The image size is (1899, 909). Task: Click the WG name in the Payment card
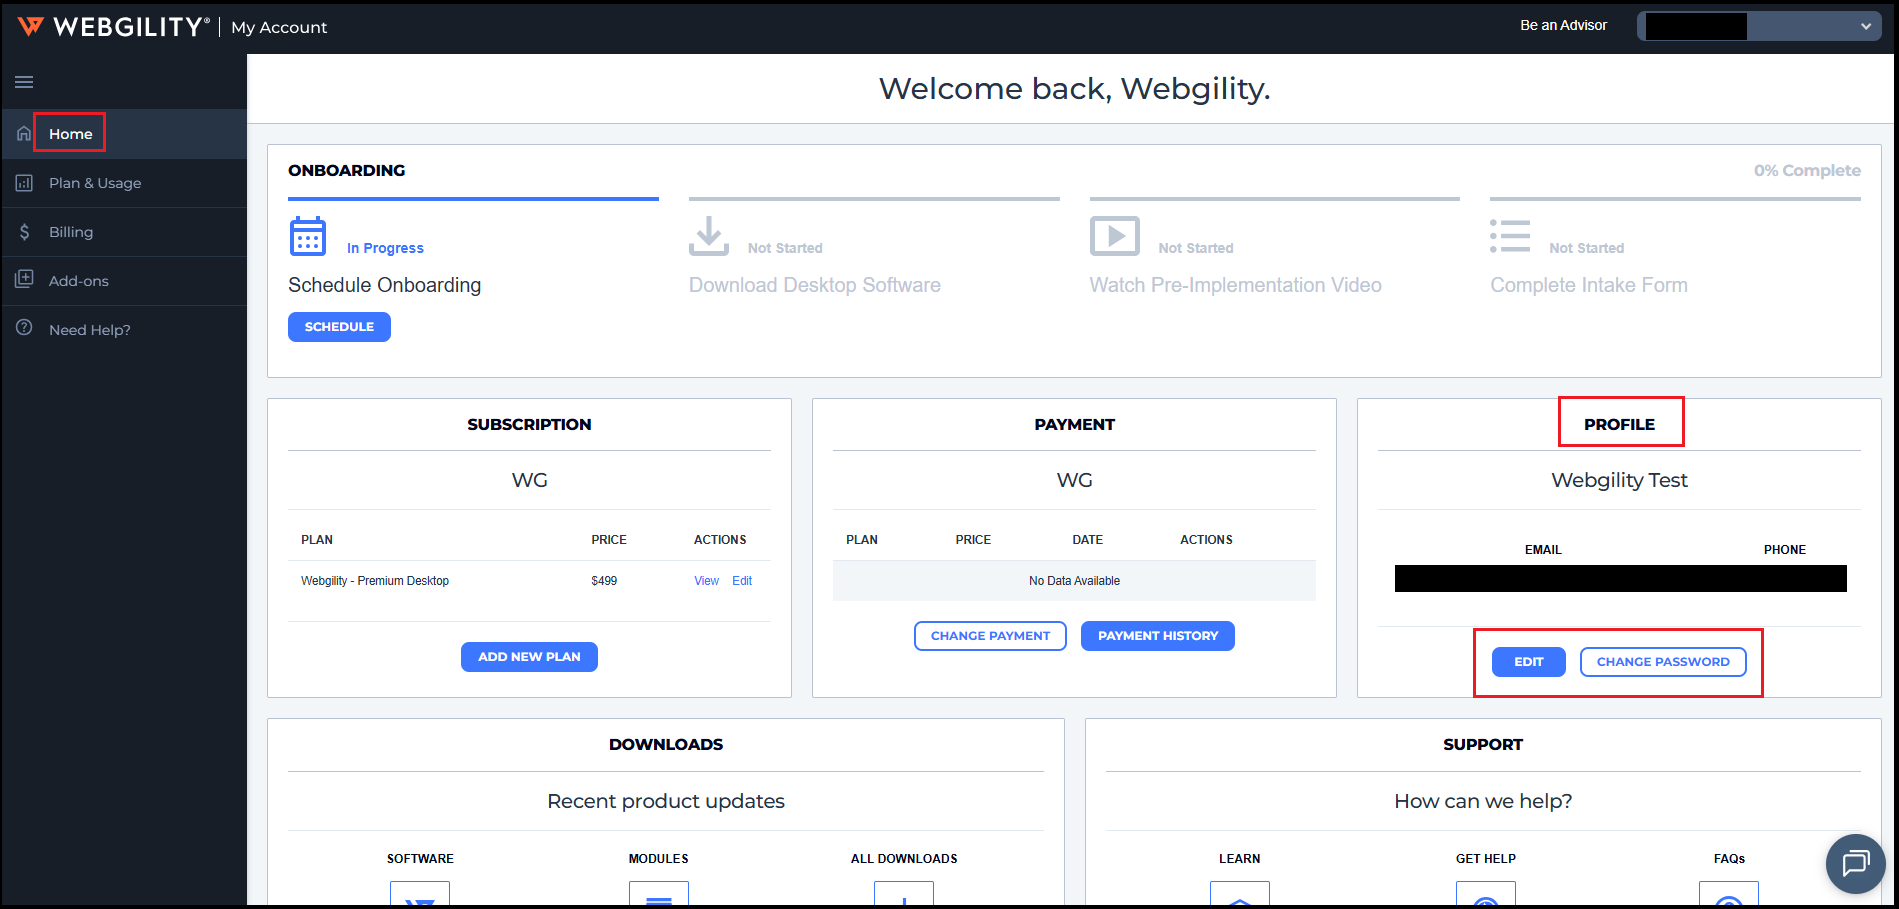(x=1075, y=480)
